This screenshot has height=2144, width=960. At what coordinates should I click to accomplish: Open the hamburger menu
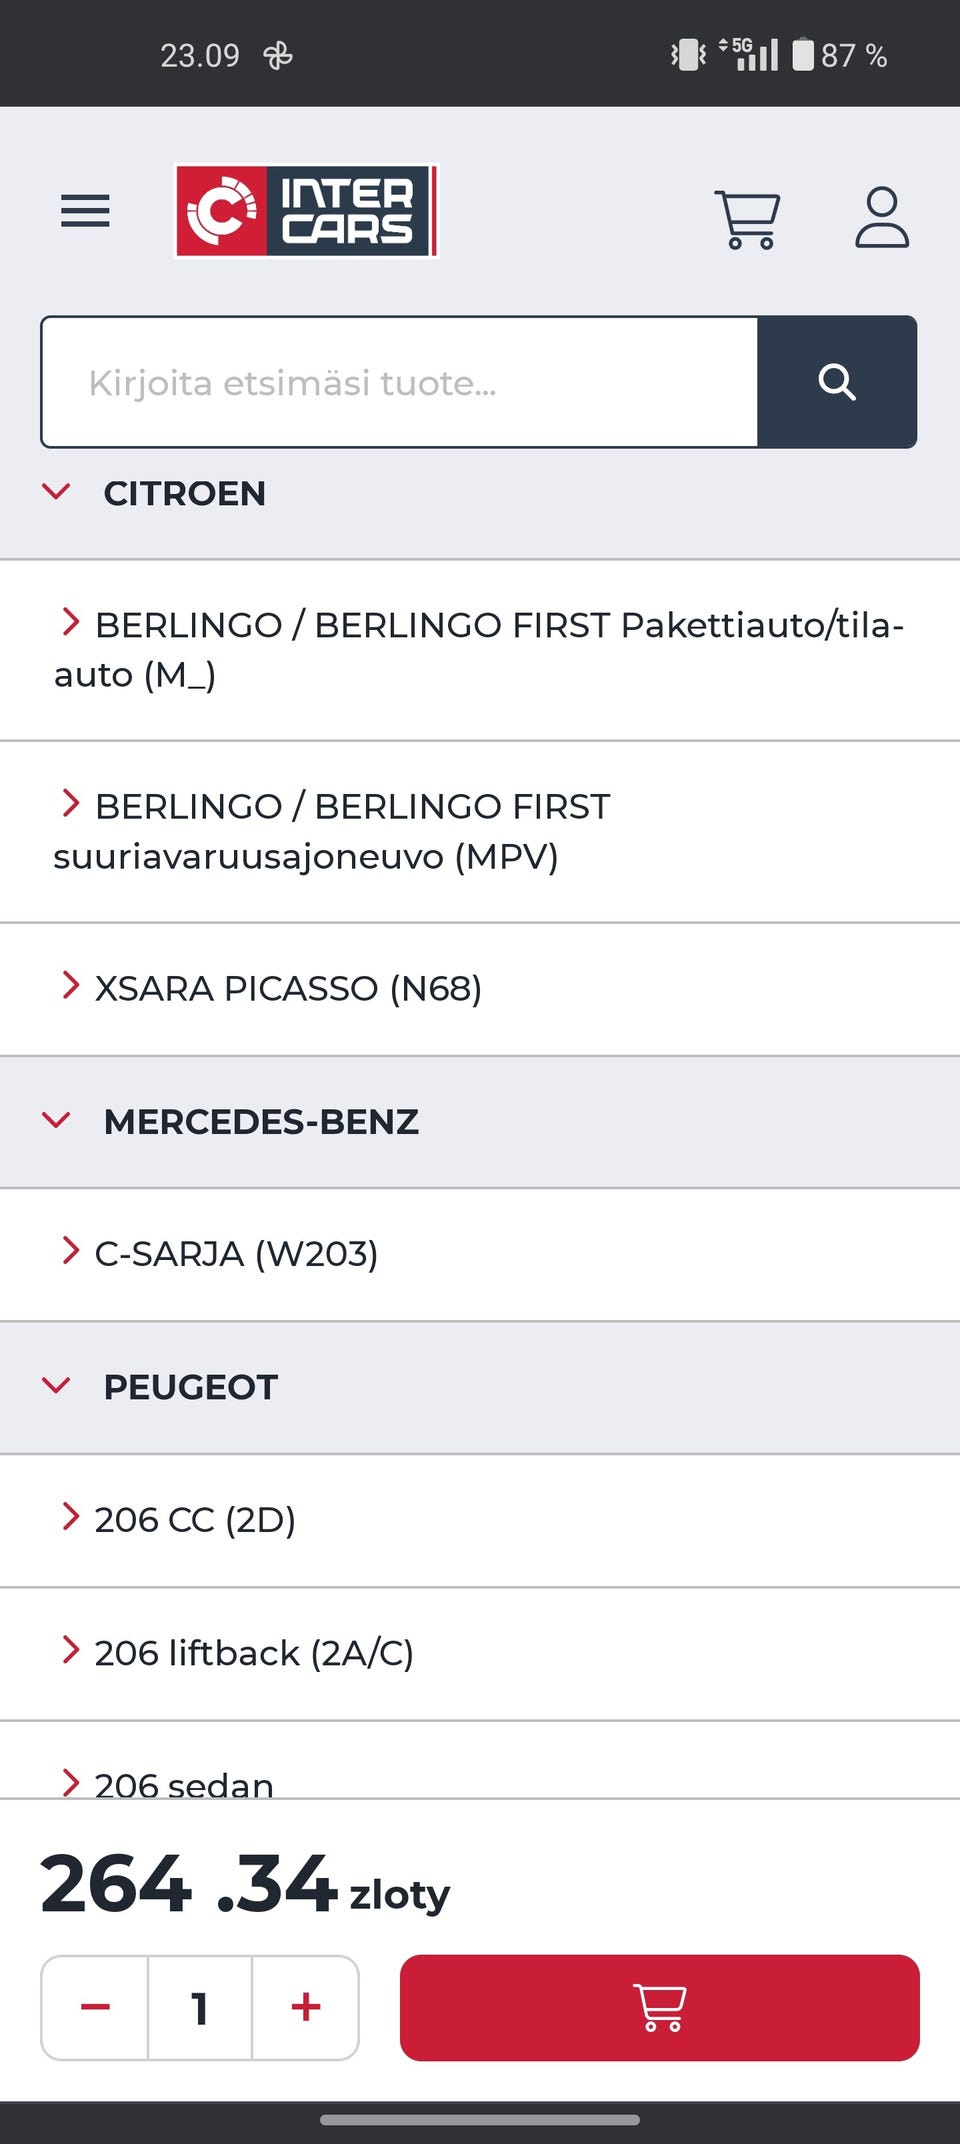tap(85, 211)
